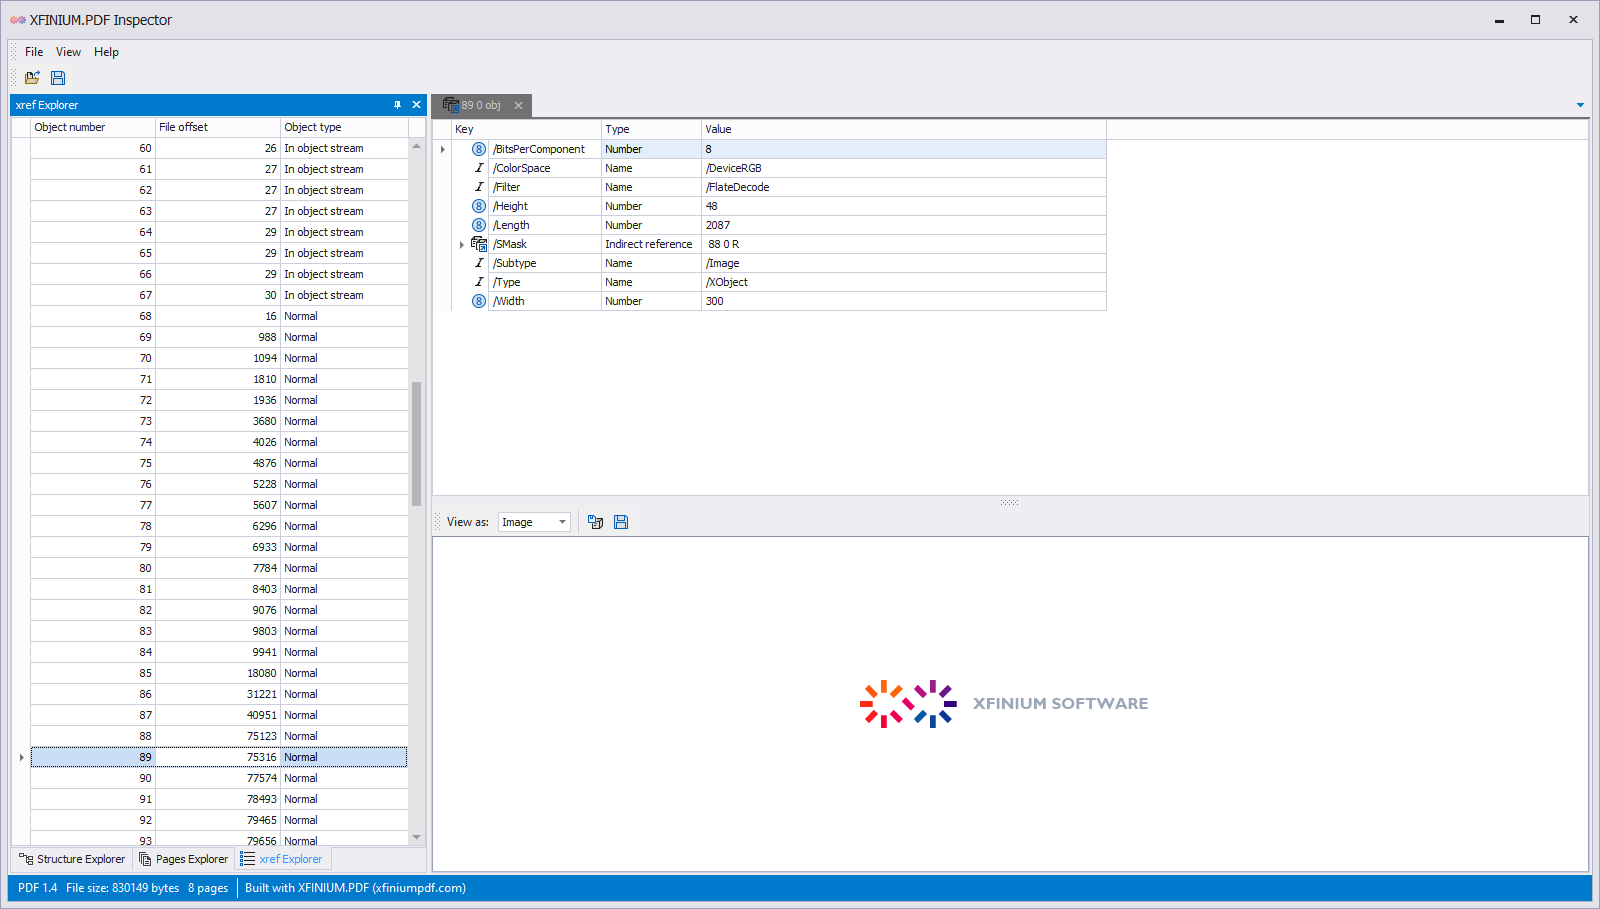Viewport: 1600px width, 909px height.
Task: Sort by File offset column header
Action: [218, 127]
